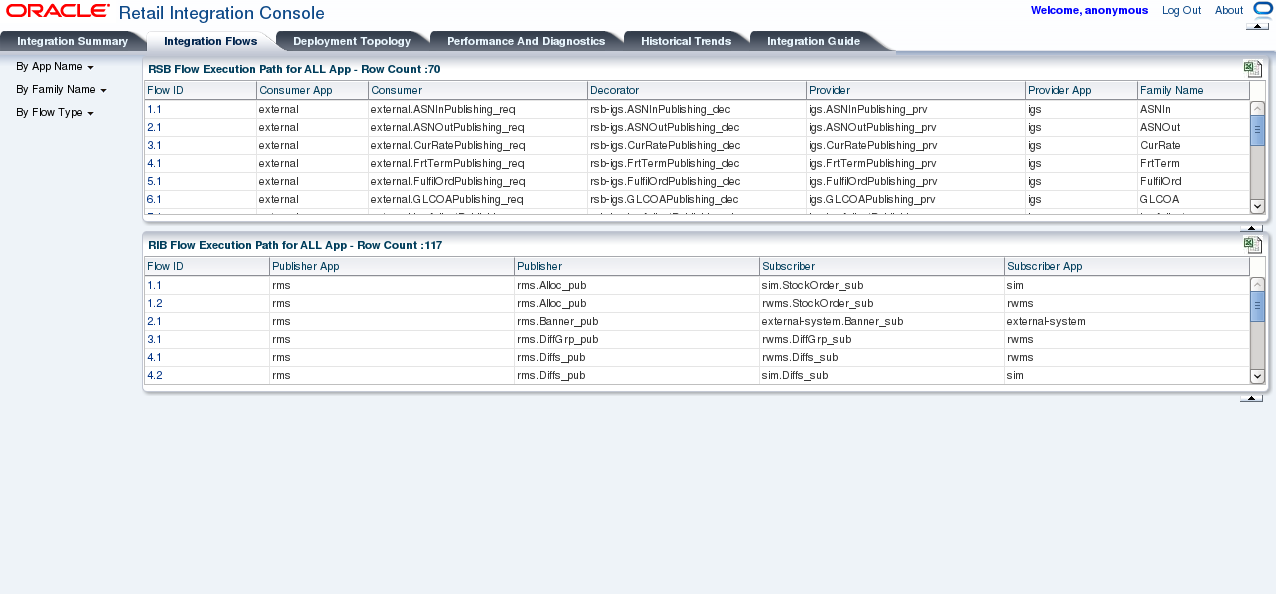The width and height of the screenshot is (1276, 594).
Task: Export RSB Flow table to Excel icon
Action: pos(1252,69)
